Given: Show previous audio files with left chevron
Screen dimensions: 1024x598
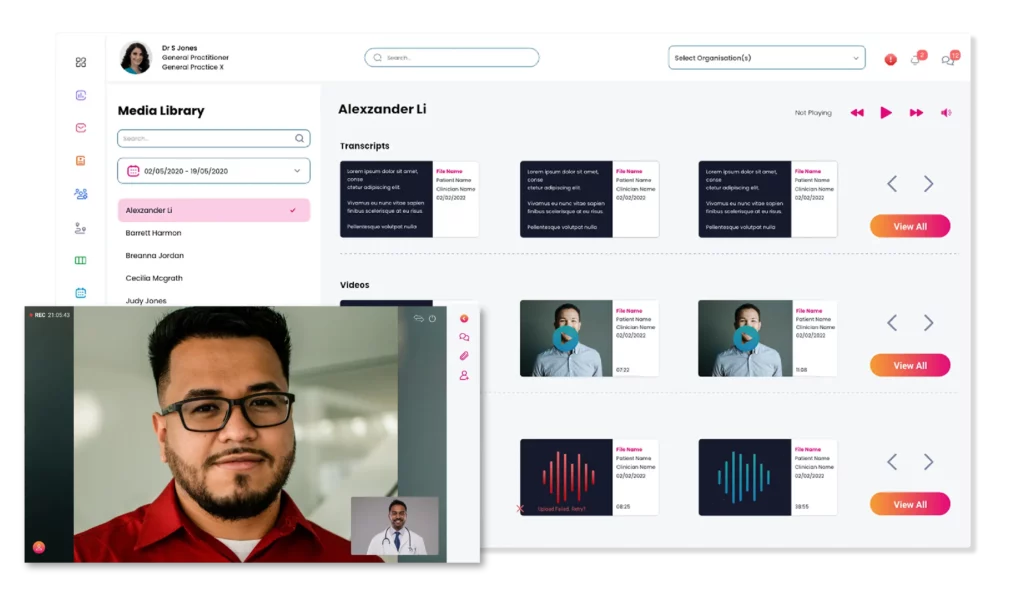Looking at the screenshot, I should click(x=892, y=462).
